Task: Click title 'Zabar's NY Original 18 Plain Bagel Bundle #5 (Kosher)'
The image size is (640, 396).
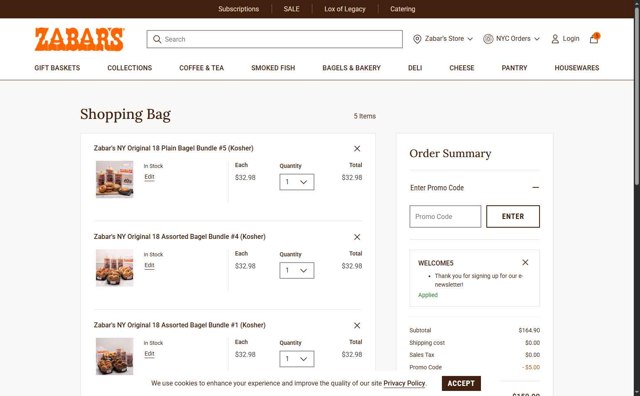Action: click(x=173, y=148)
